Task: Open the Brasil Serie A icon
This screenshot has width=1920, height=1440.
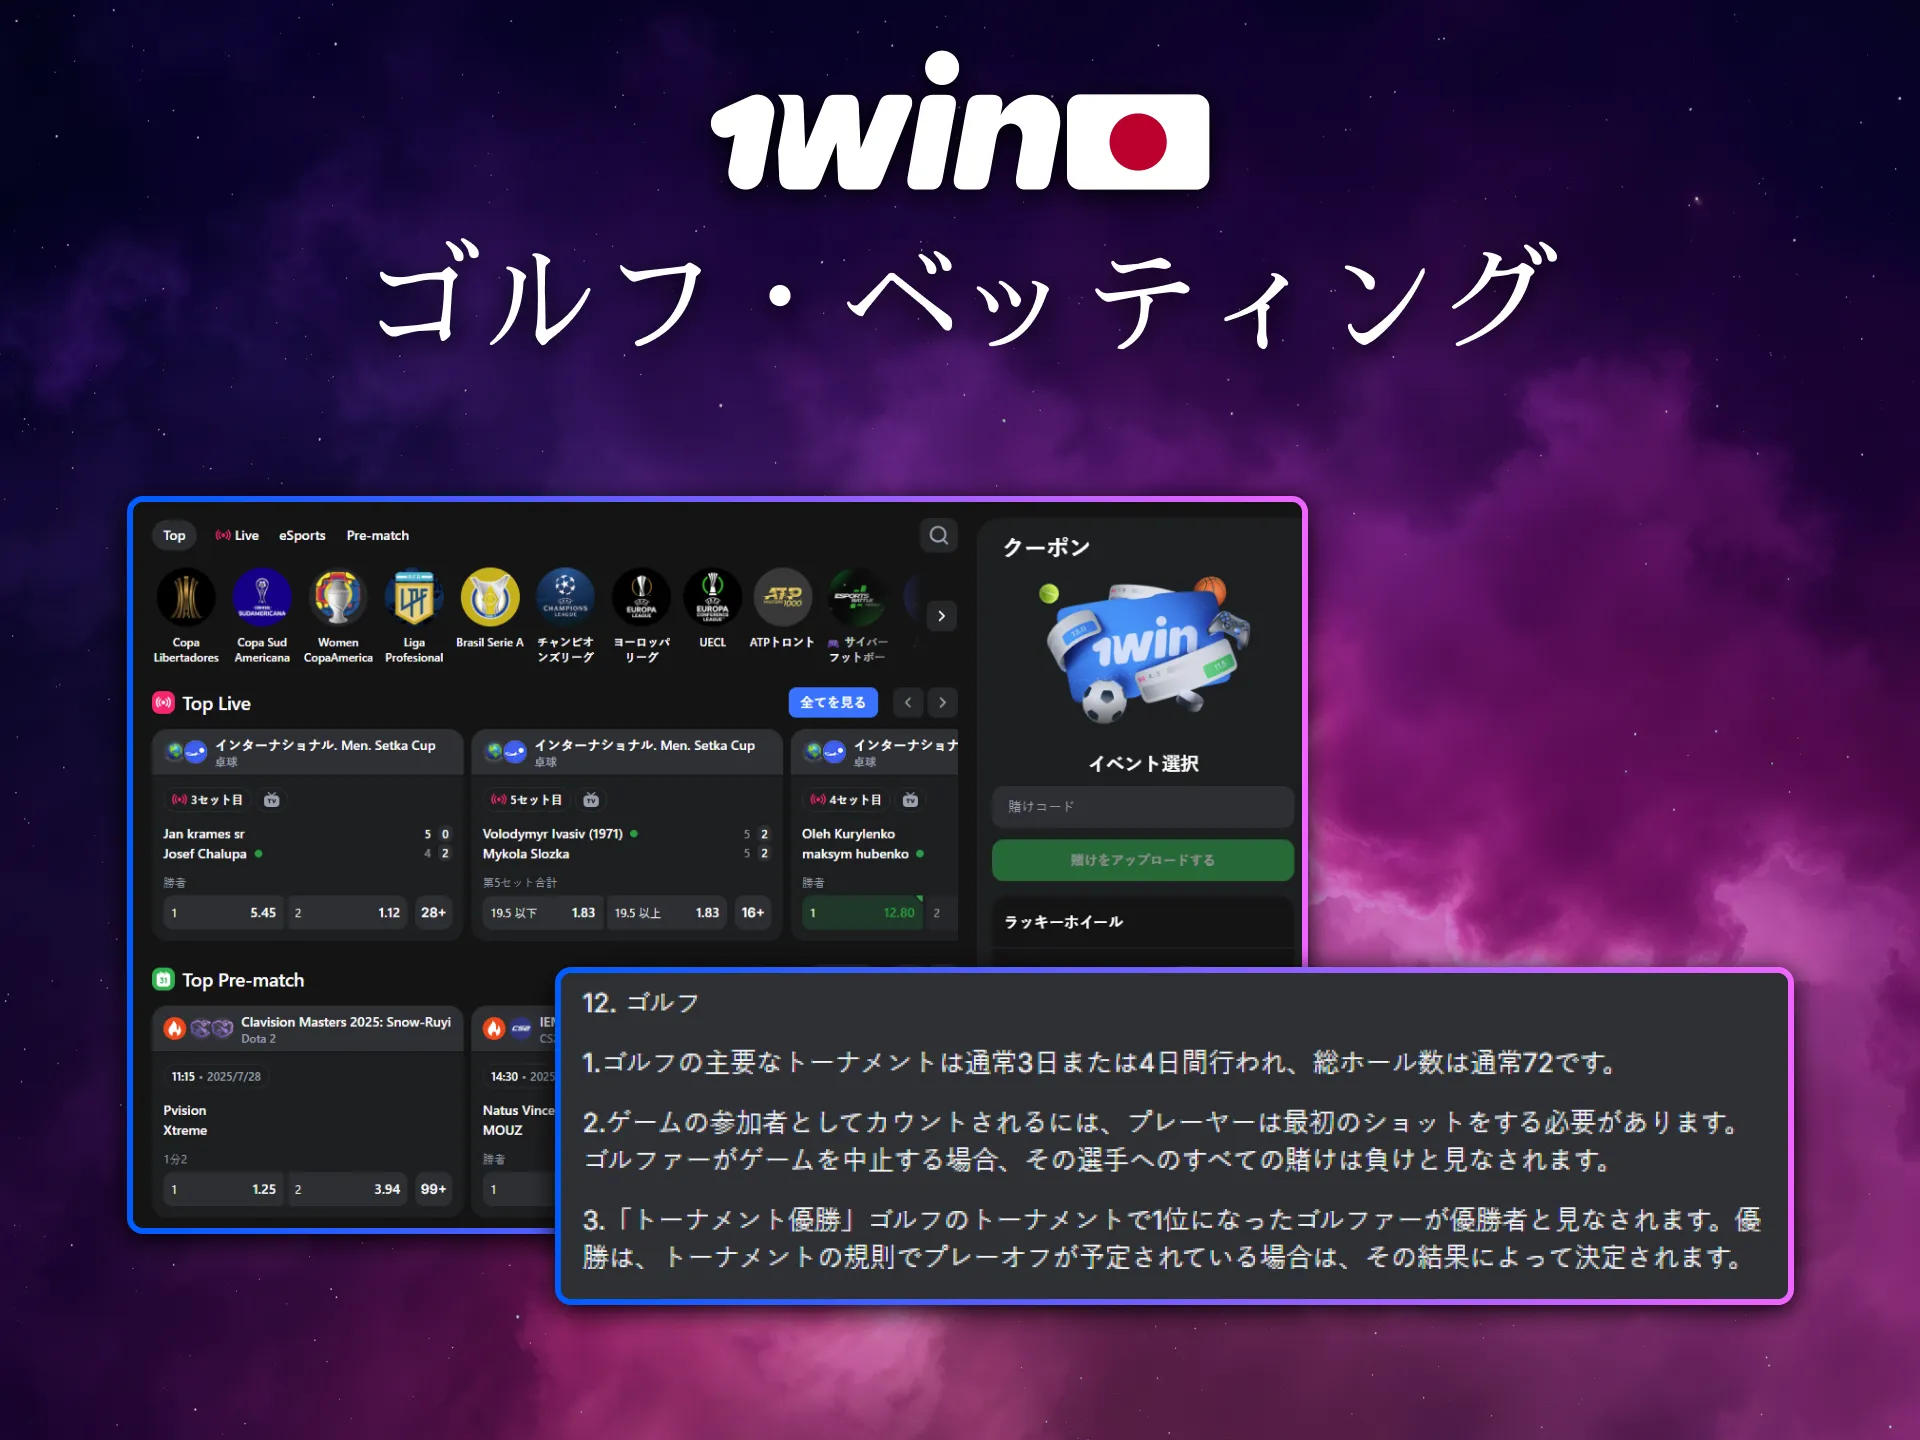Action: pos(490,597)
